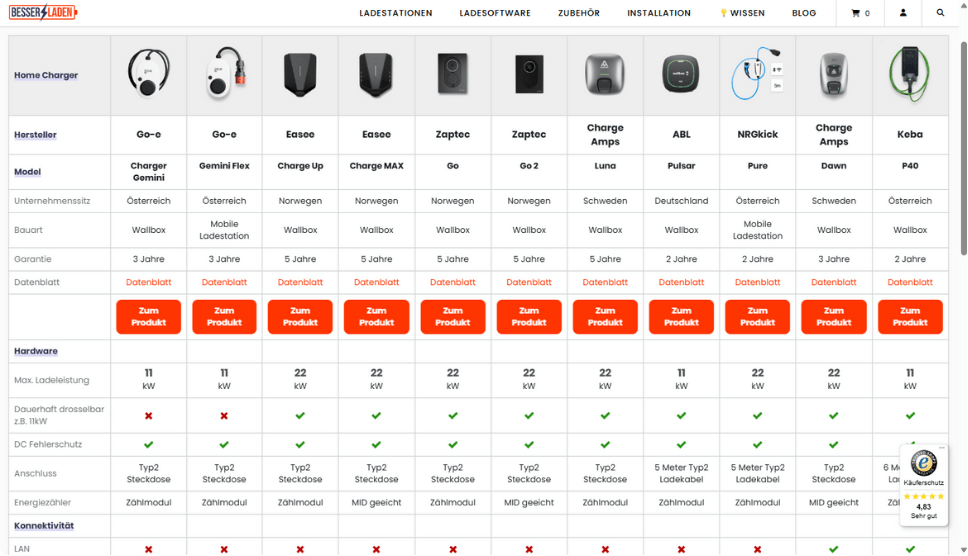Click Zum Produkt for Easee Charge MAX
This screenshot has width=968, height=556.
[x=376, y=317]
